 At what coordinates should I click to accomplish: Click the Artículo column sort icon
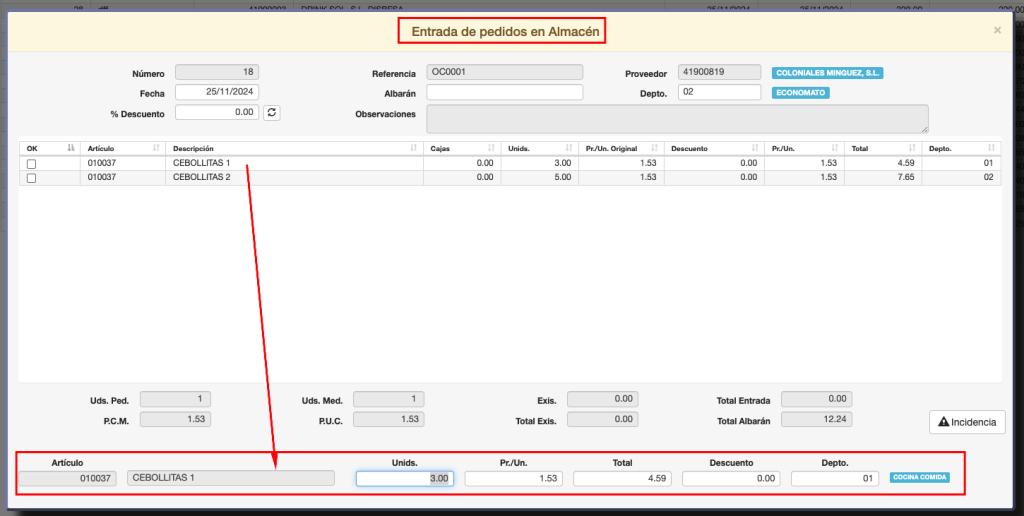point(156,148)
